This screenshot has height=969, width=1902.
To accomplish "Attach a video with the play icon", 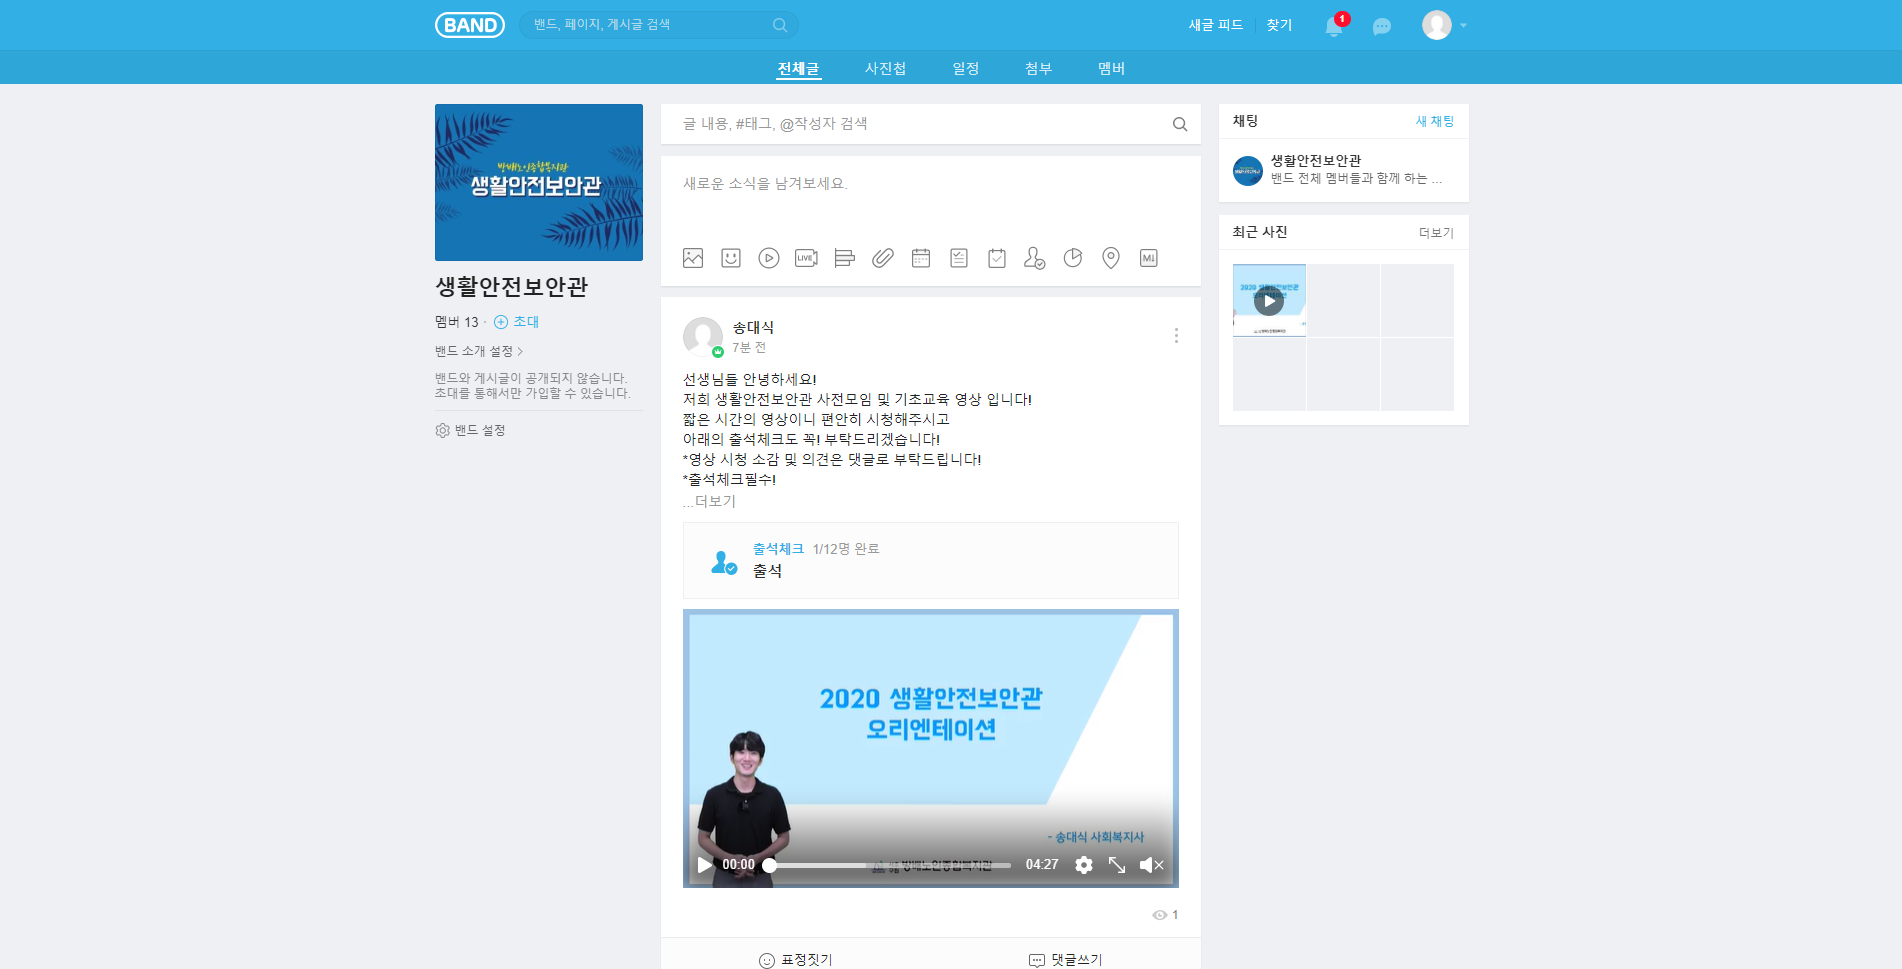I will pos(769,258).
